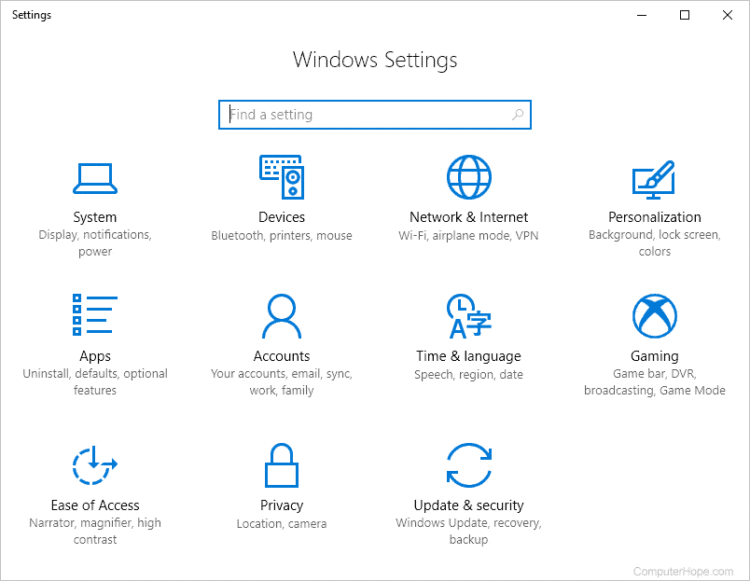The height and width of the screenshot is (581, 750).
Task: Open the Privacy padlock icon
Action: 282,465
